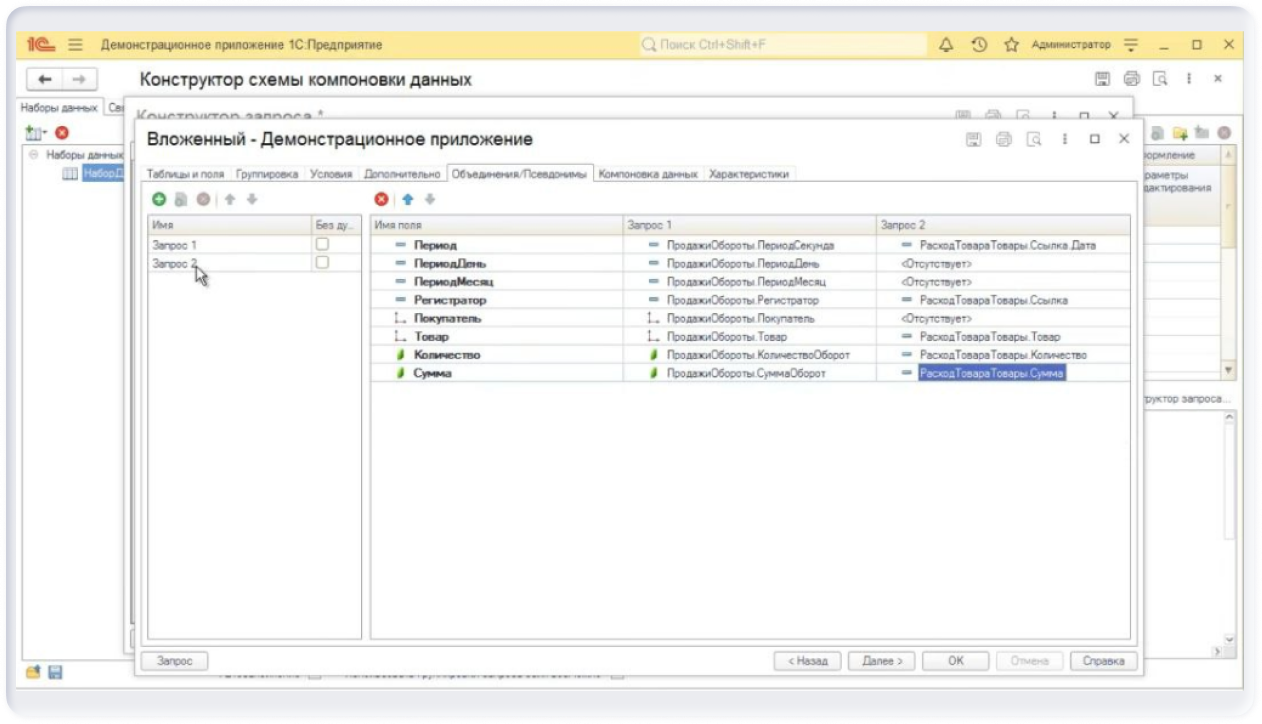Click the green add query icon
1262x724 pixels.
pyautogui.click(x=159, y=200)
